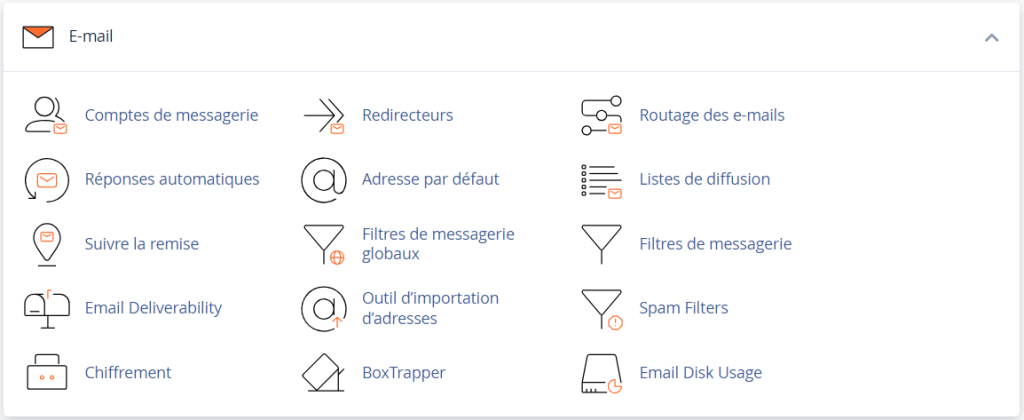Open the Filtres de messagerie link
Viewport: 1024px width, 420px height.
[x=715, y=244]
